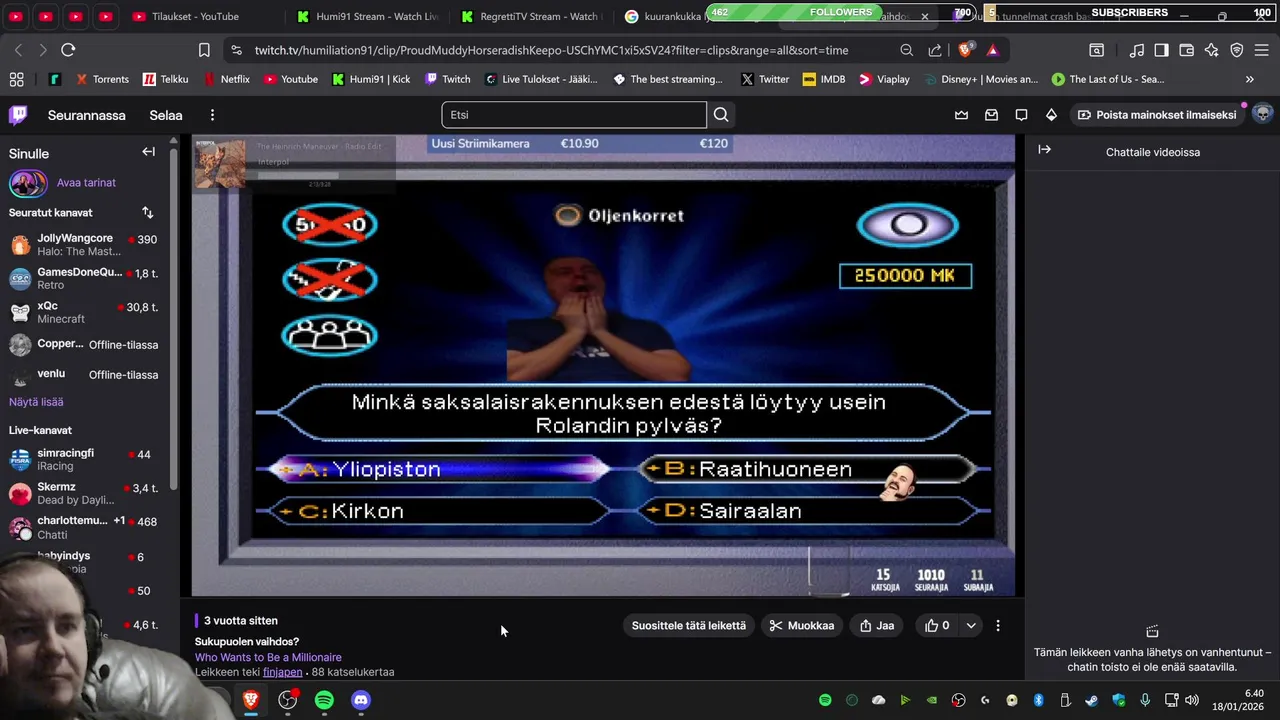Click the Muokkaa button
The height and width of the screenshot is (720, 1280).
(802, 626)
